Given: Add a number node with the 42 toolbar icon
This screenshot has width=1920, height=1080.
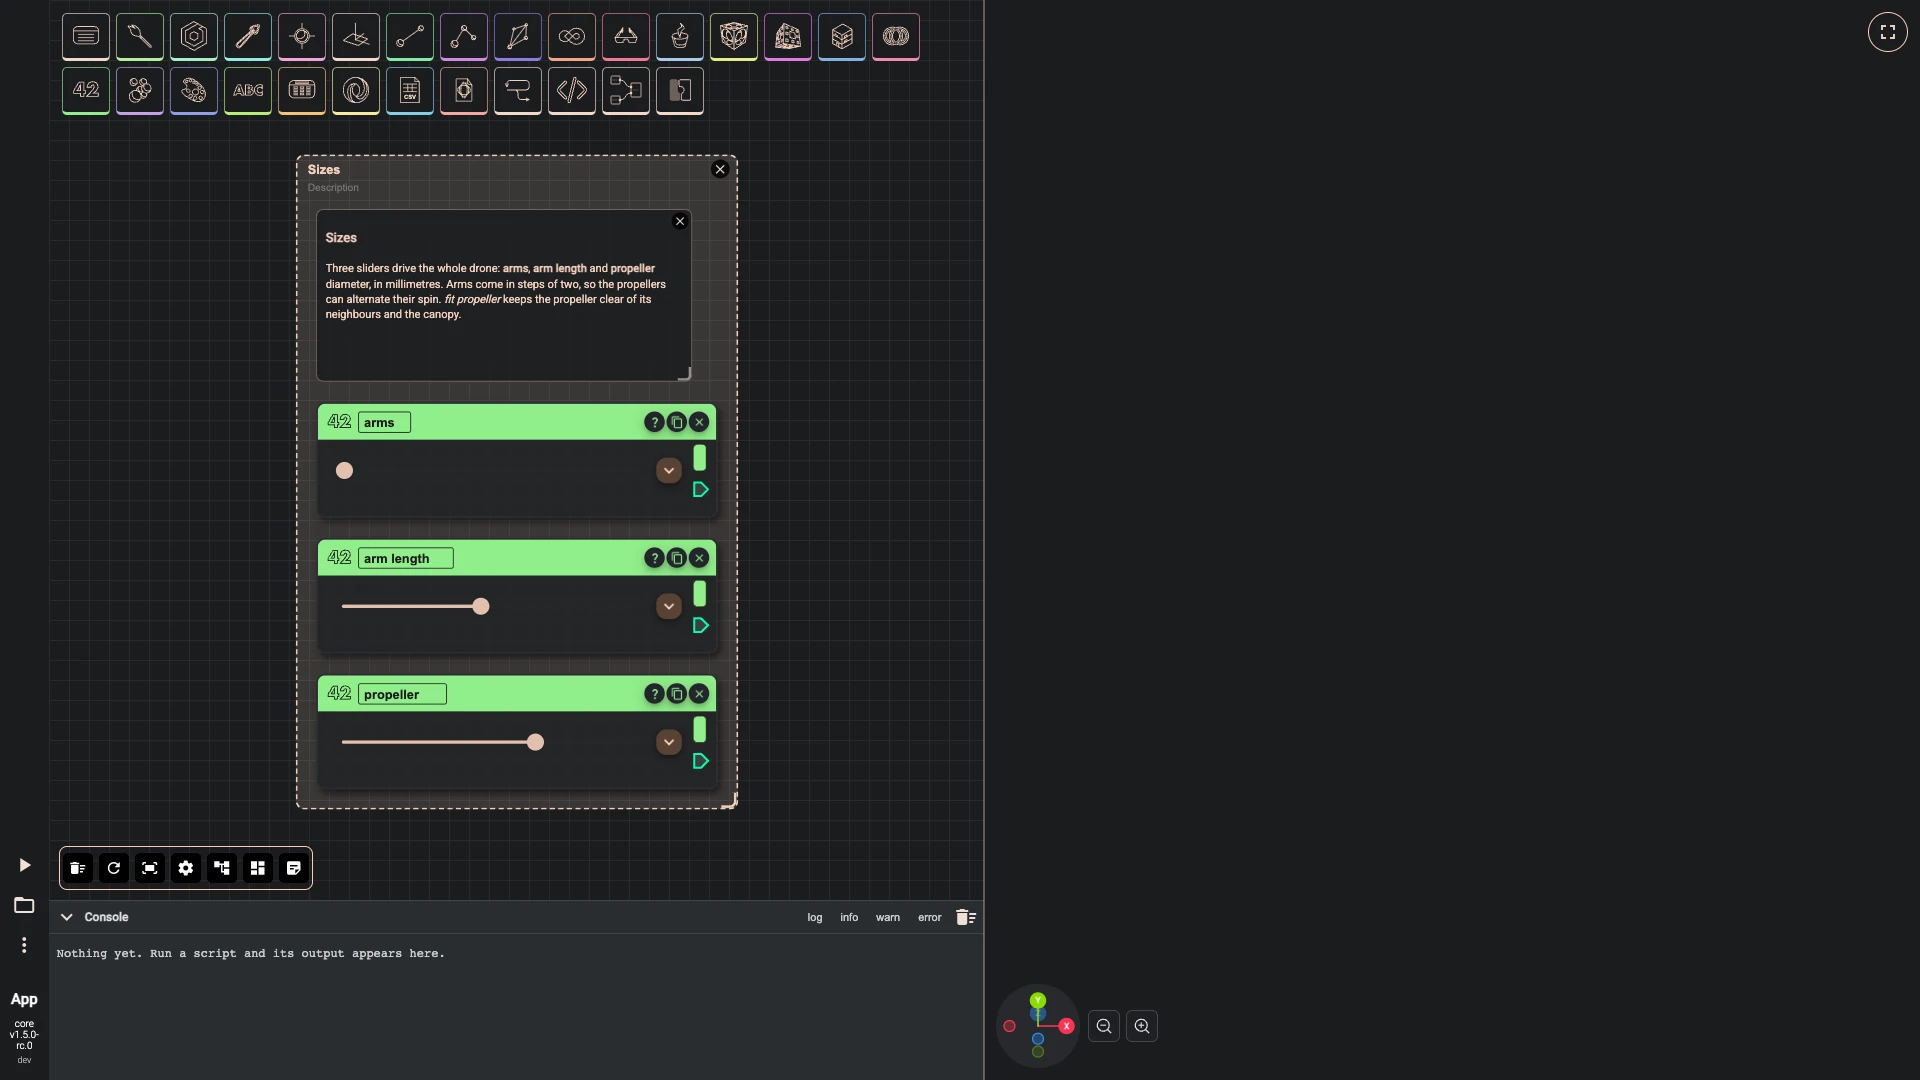Looking at the screenshot, I should tap(86, 91).
